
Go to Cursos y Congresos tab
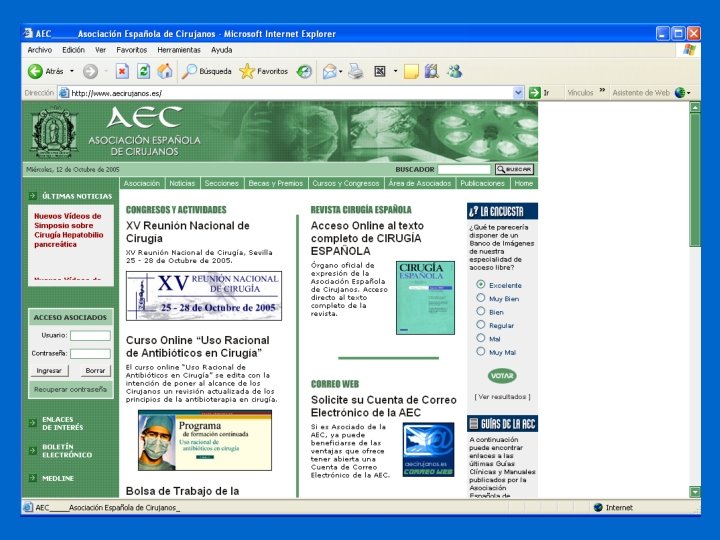tap(345, 183)
